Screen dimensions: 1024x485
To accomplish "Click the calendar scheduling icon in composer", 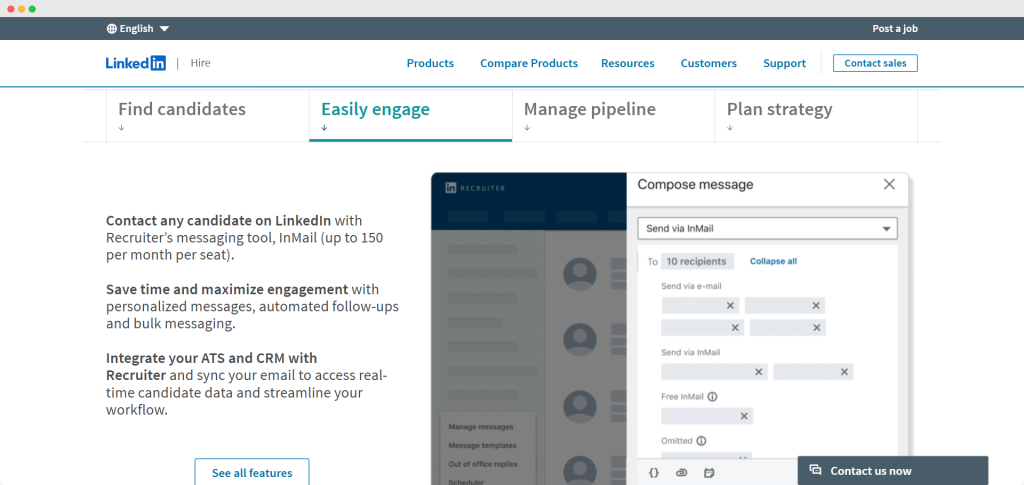I will [x=709, y=471].
